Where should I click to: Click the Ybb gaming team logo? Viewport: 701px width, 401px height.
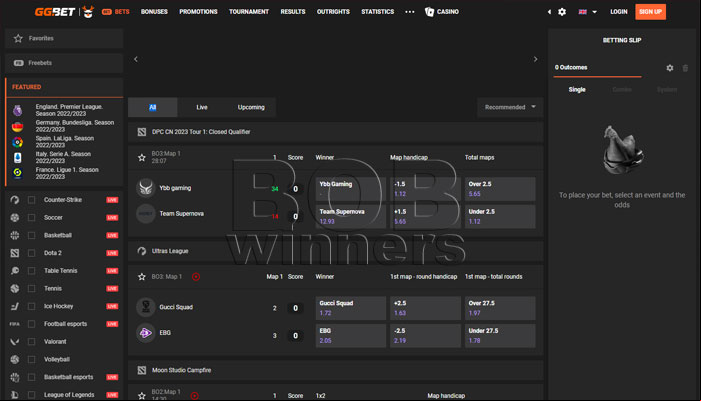145,188
